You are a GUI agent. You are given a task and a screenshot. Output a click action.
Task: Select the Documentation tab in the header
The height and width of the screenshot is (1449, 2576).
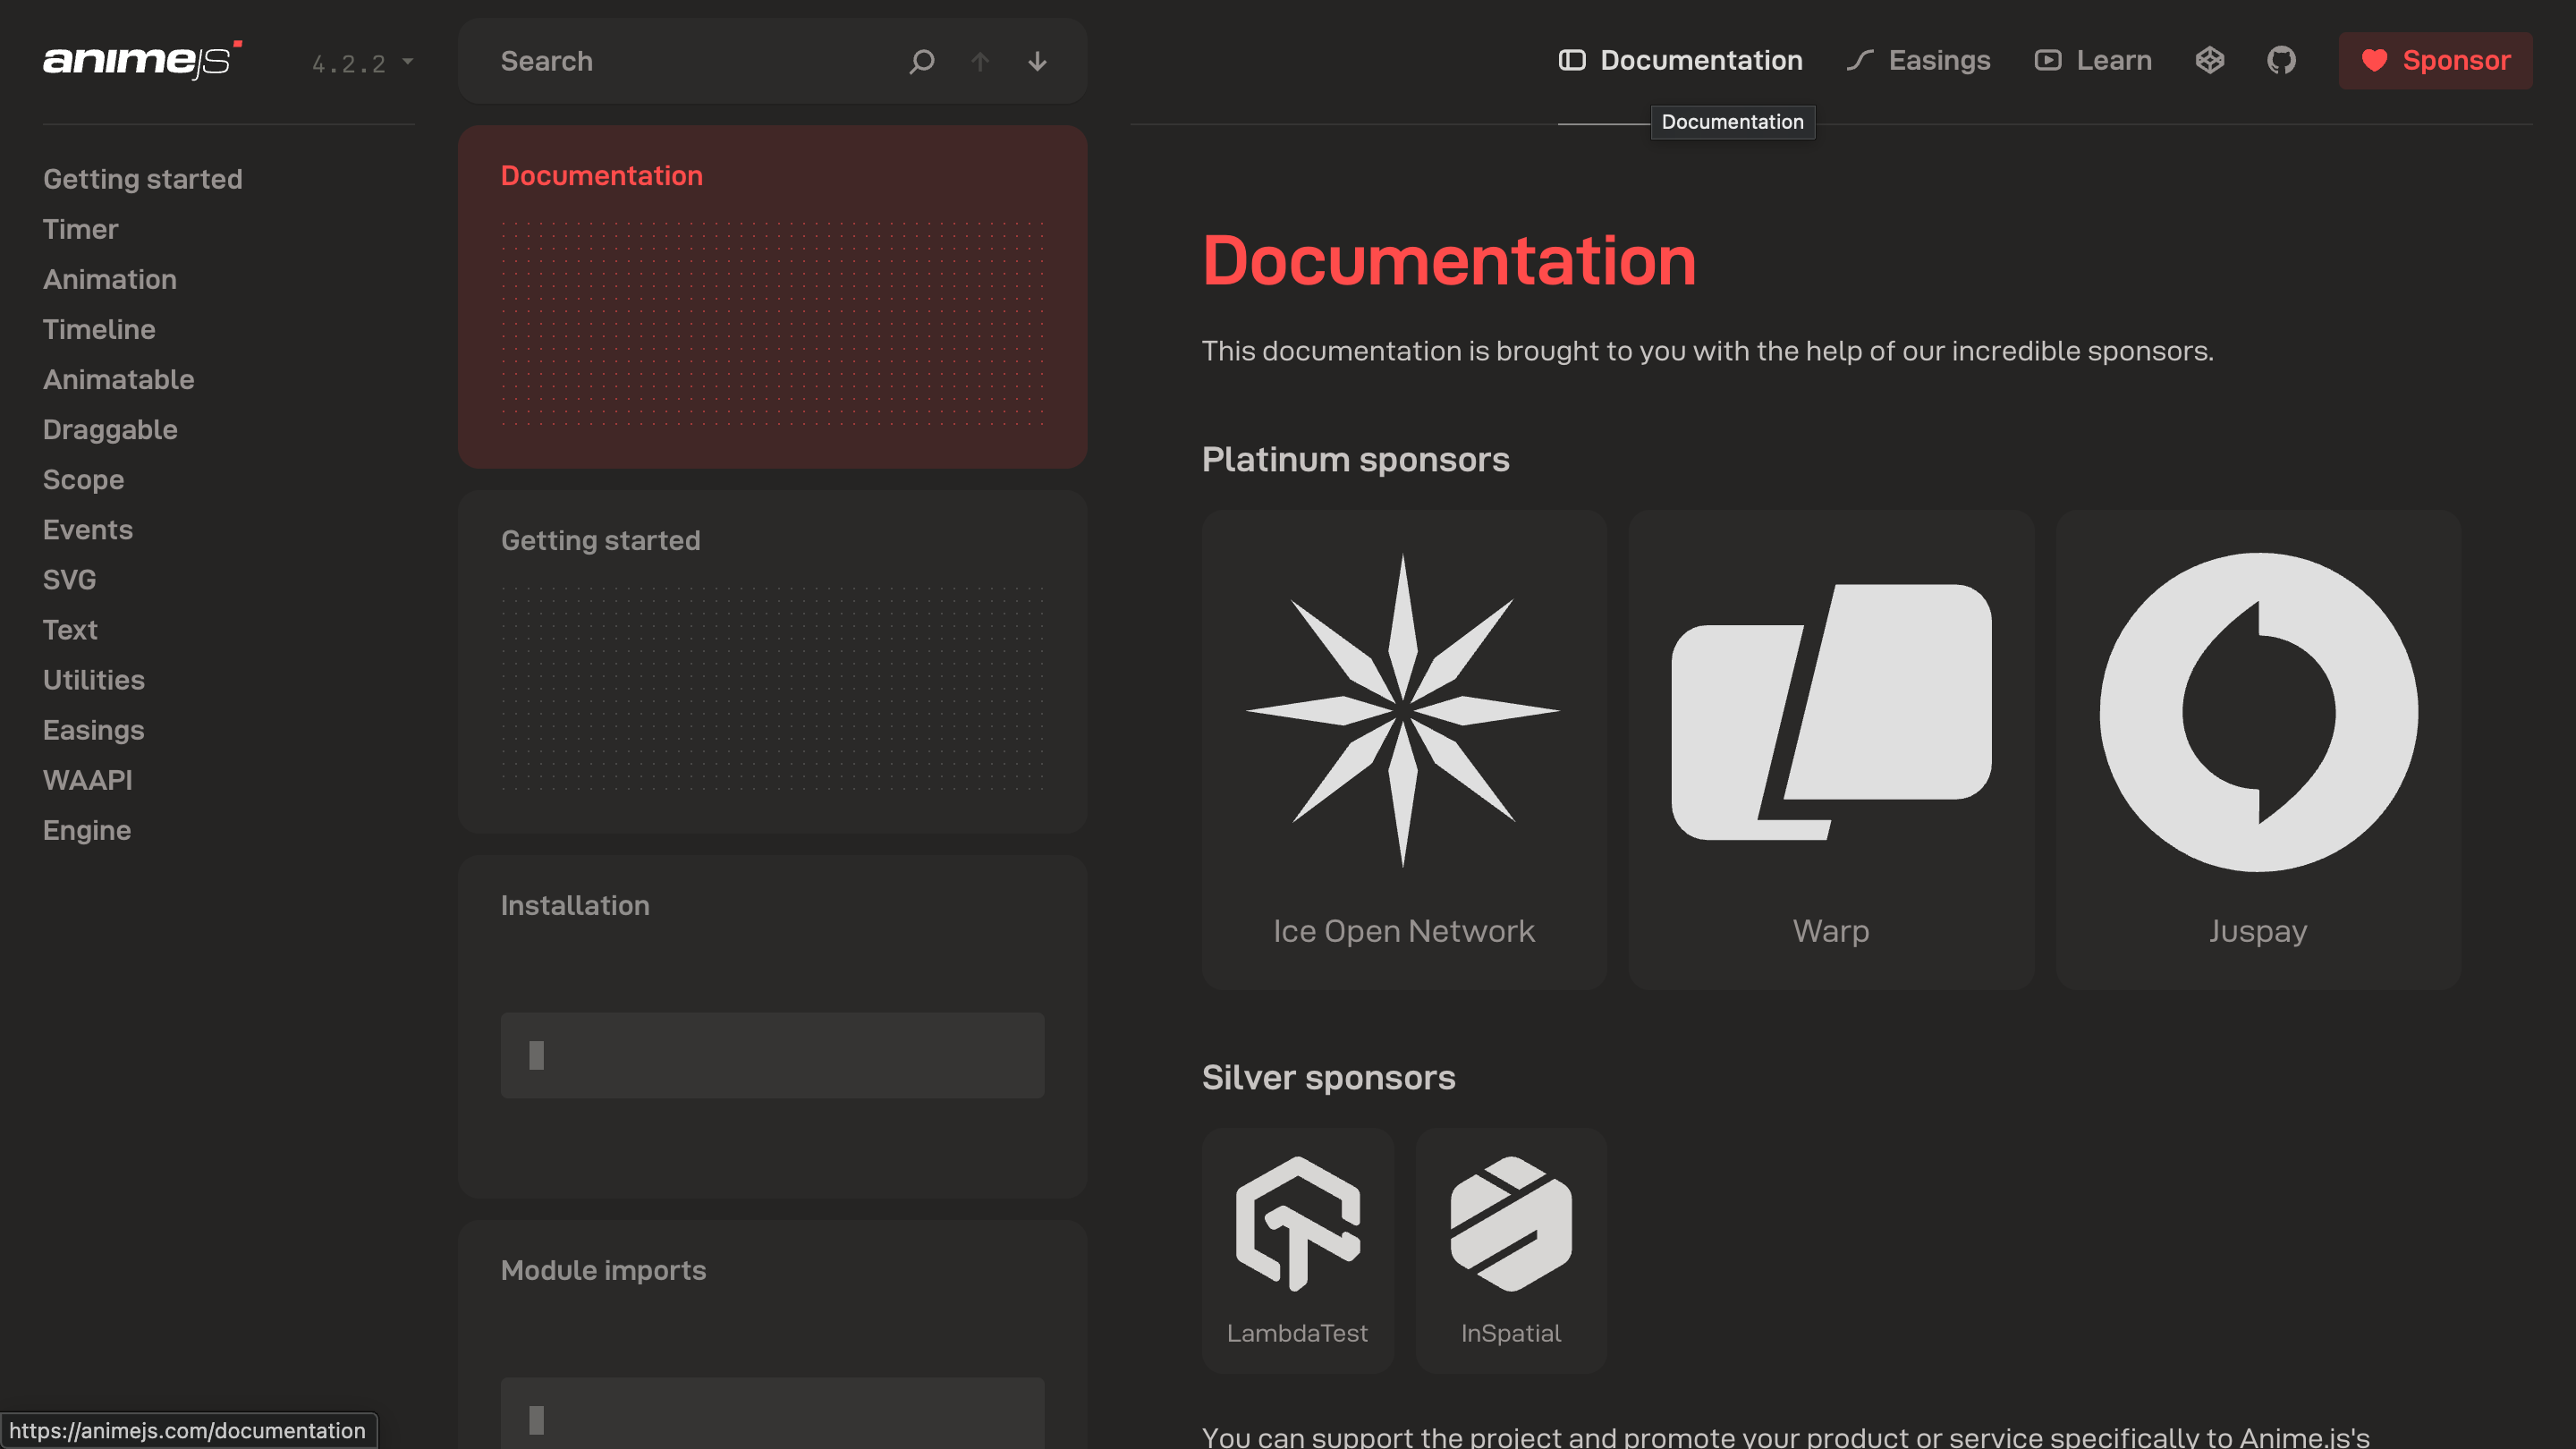[x=1700, y=60]
